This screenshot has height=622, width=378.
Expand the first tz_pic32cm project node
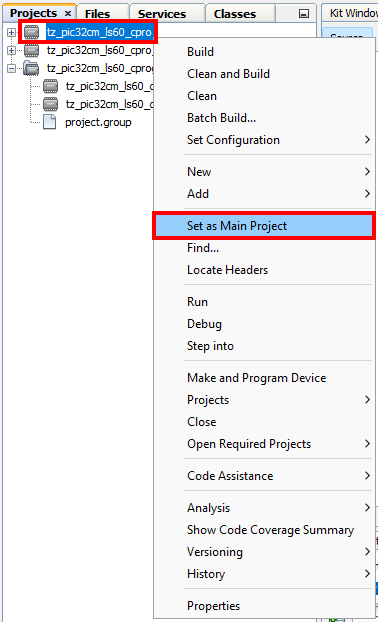point(11,32)
